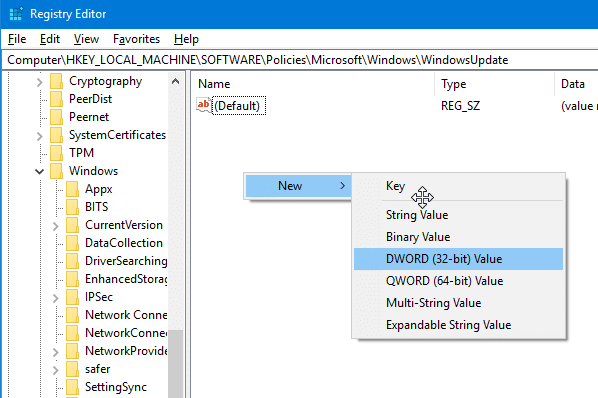Click the Network Connections folder icon
The height and width of the screenshot is (398, 598).
[x=72, y=315]
